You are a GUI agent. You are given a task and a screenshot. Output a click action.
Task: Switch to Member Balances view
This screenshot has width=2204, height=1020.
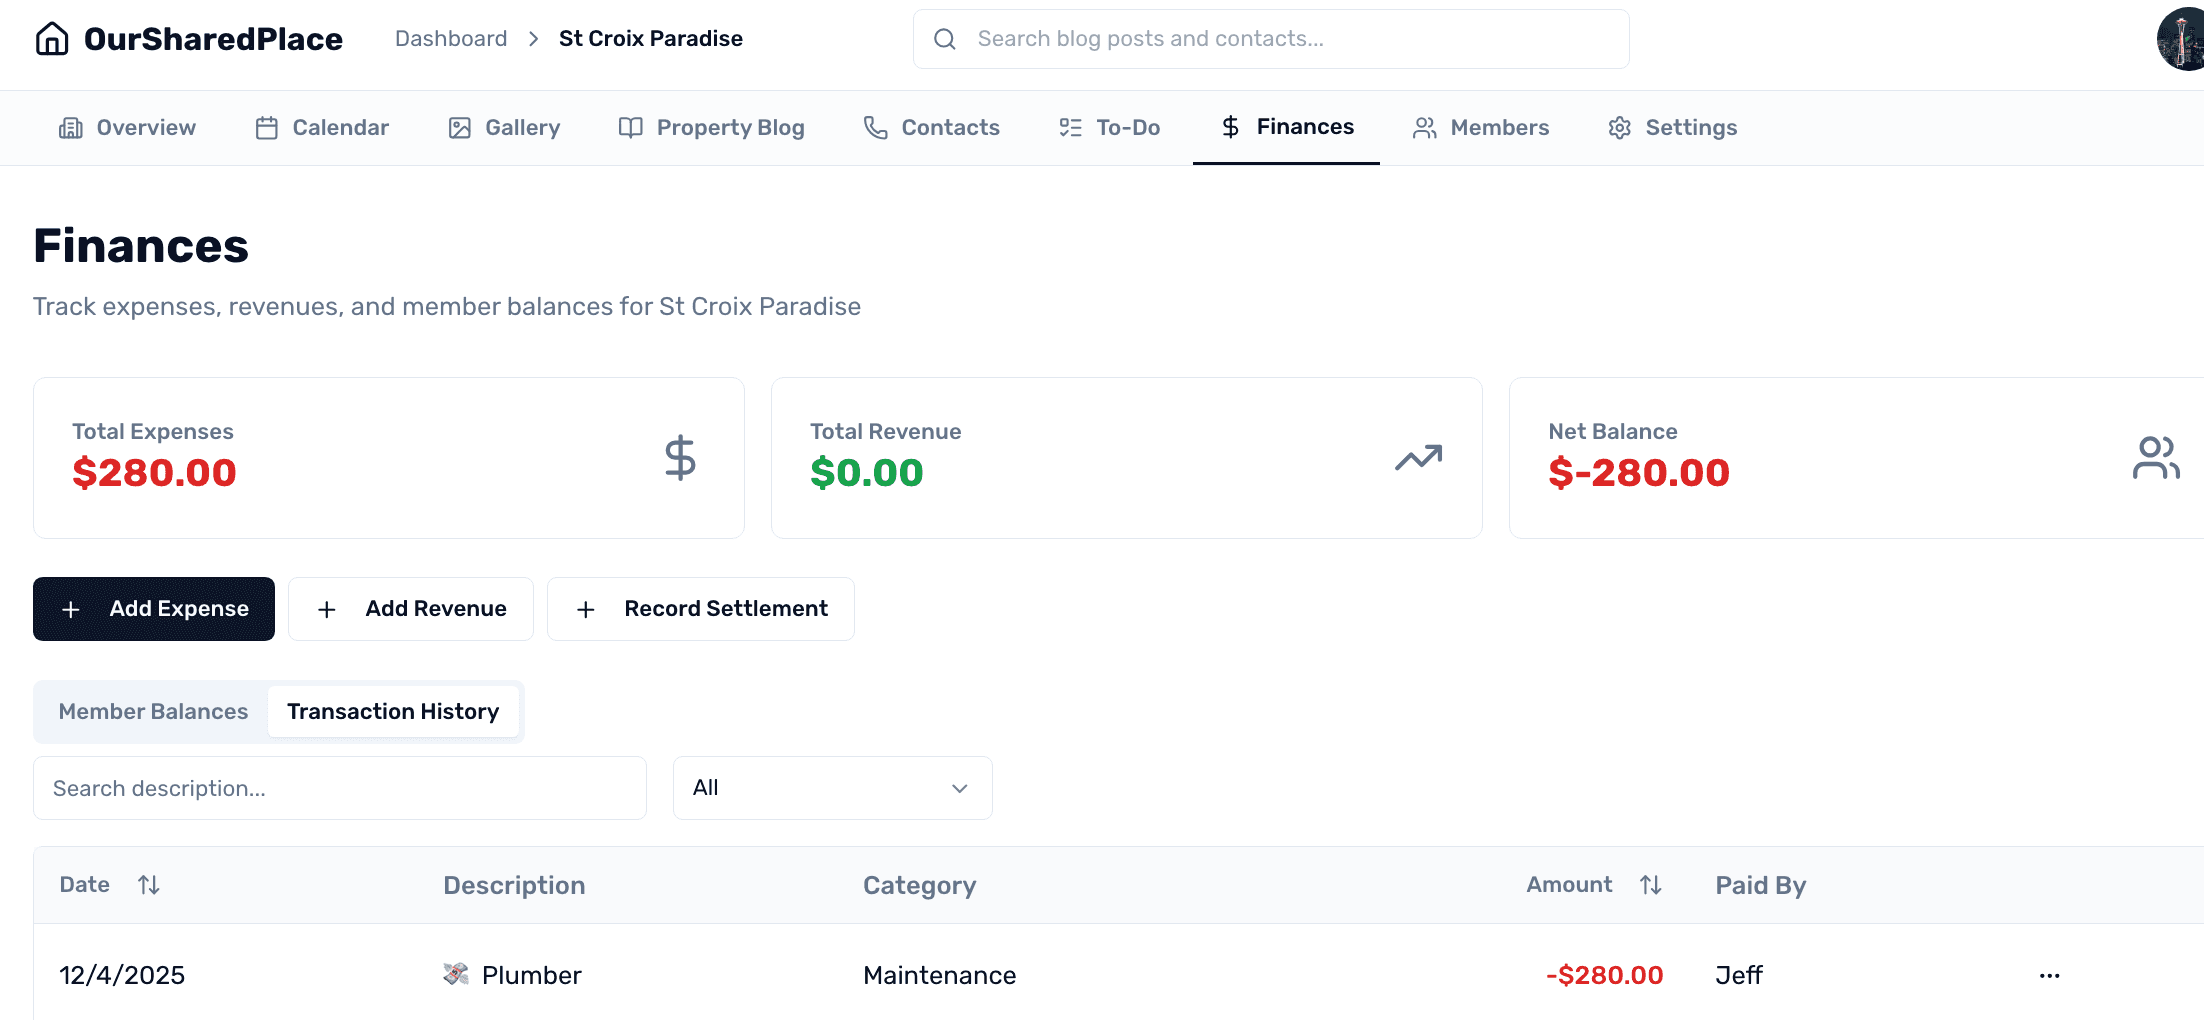coord(153,712)
